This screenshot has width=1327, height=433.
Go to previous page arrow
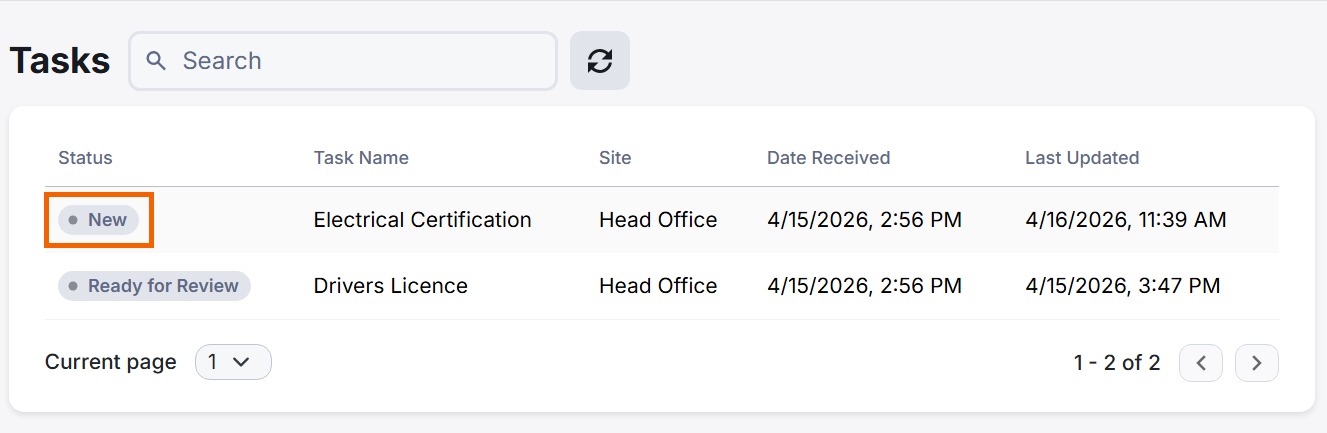[x=1201, y=363]
